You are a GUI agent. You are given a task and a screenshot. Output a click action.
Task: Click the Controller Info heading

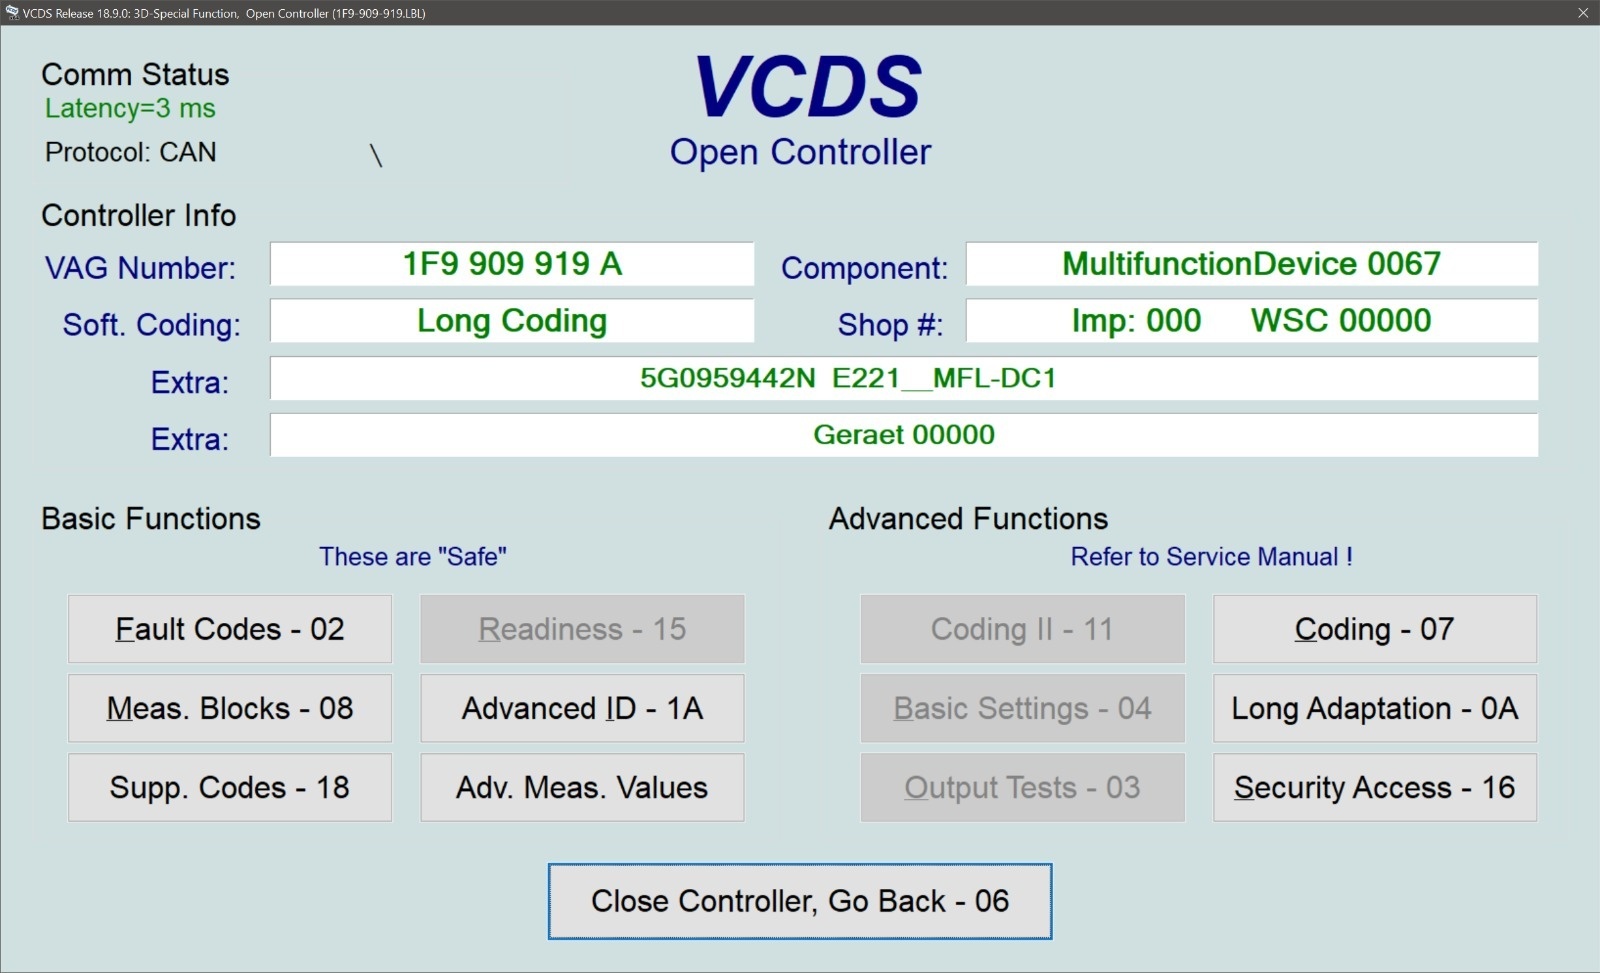(x=139, y=216)
